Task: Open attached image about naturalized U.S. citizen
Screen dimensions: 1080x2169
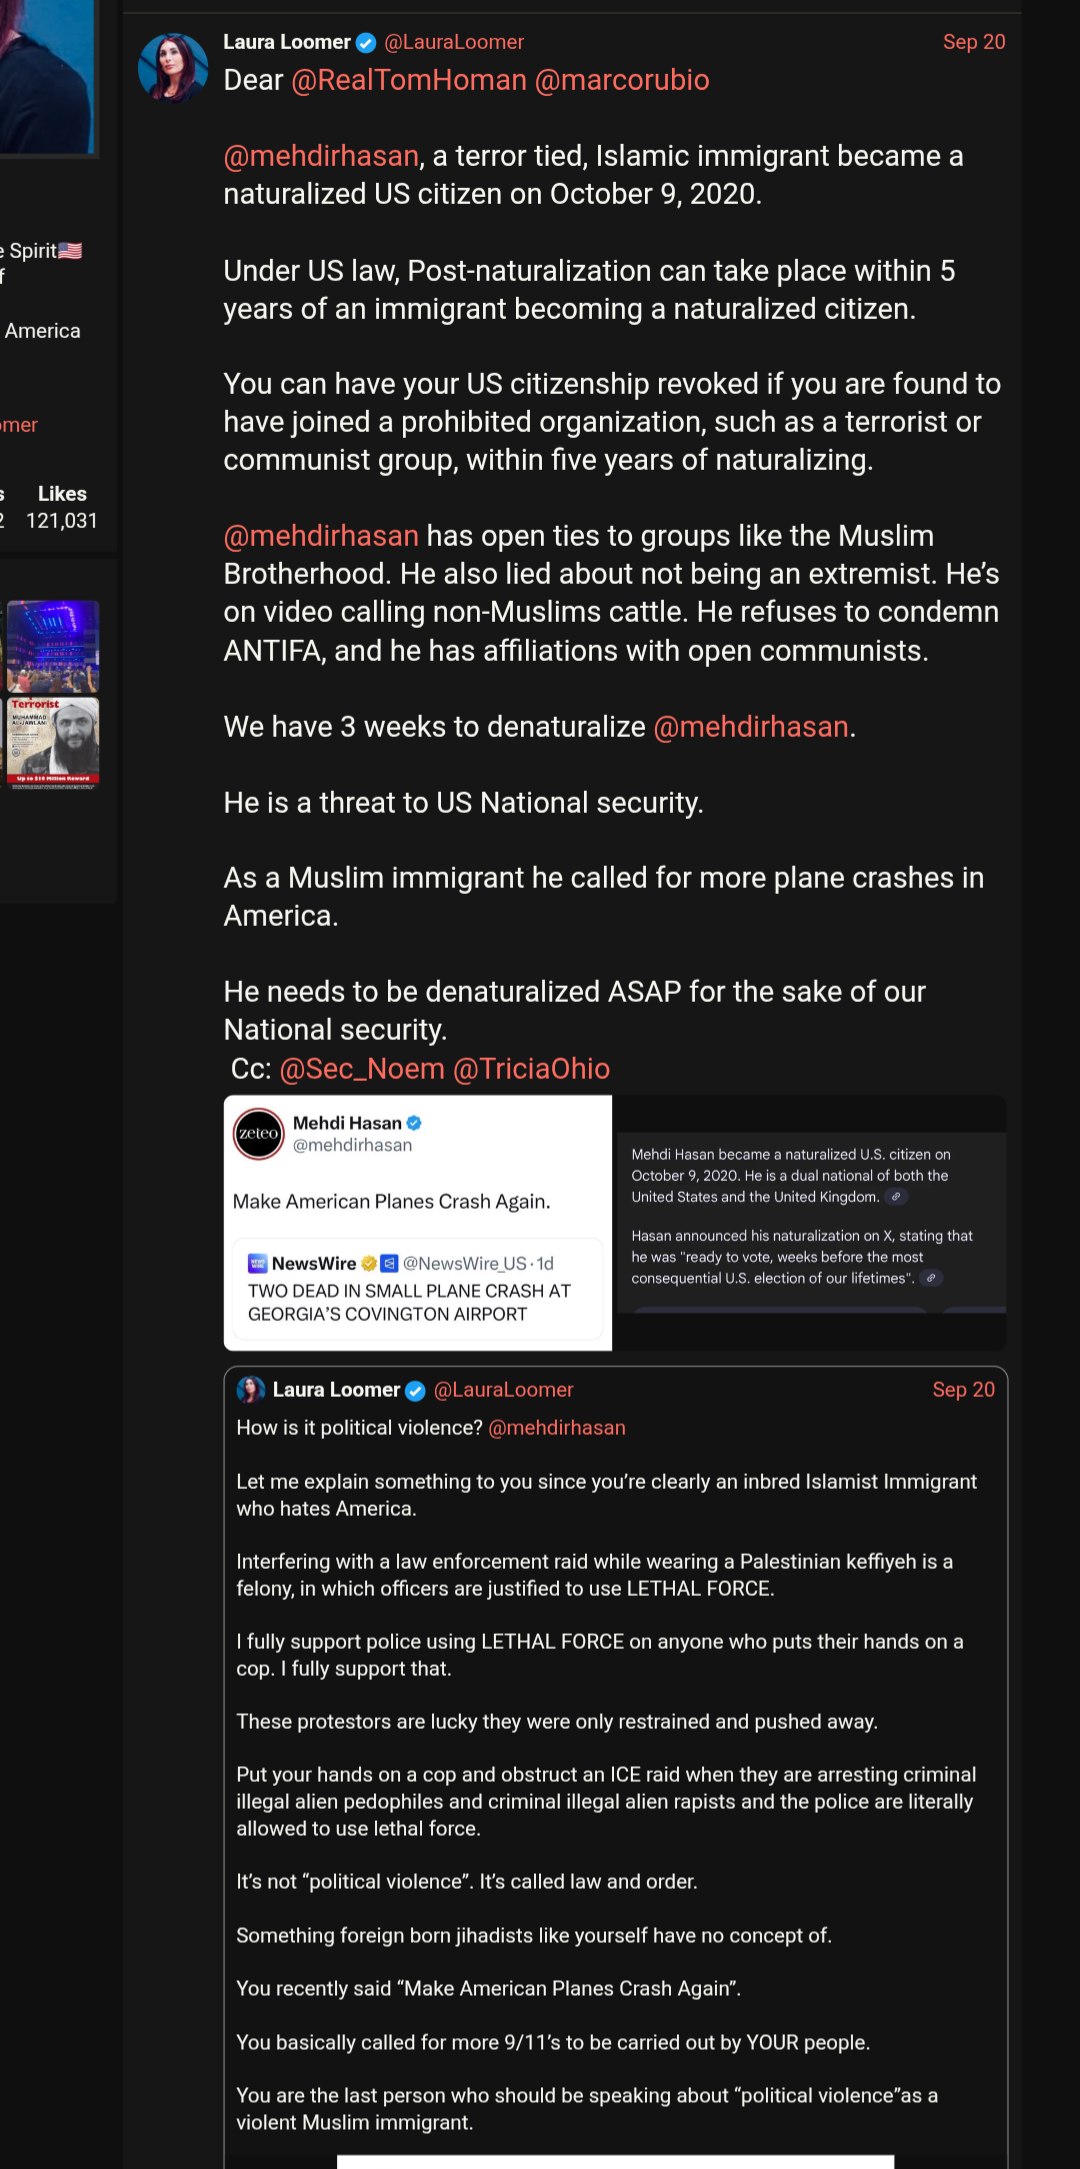Action: coord(810,1222)
